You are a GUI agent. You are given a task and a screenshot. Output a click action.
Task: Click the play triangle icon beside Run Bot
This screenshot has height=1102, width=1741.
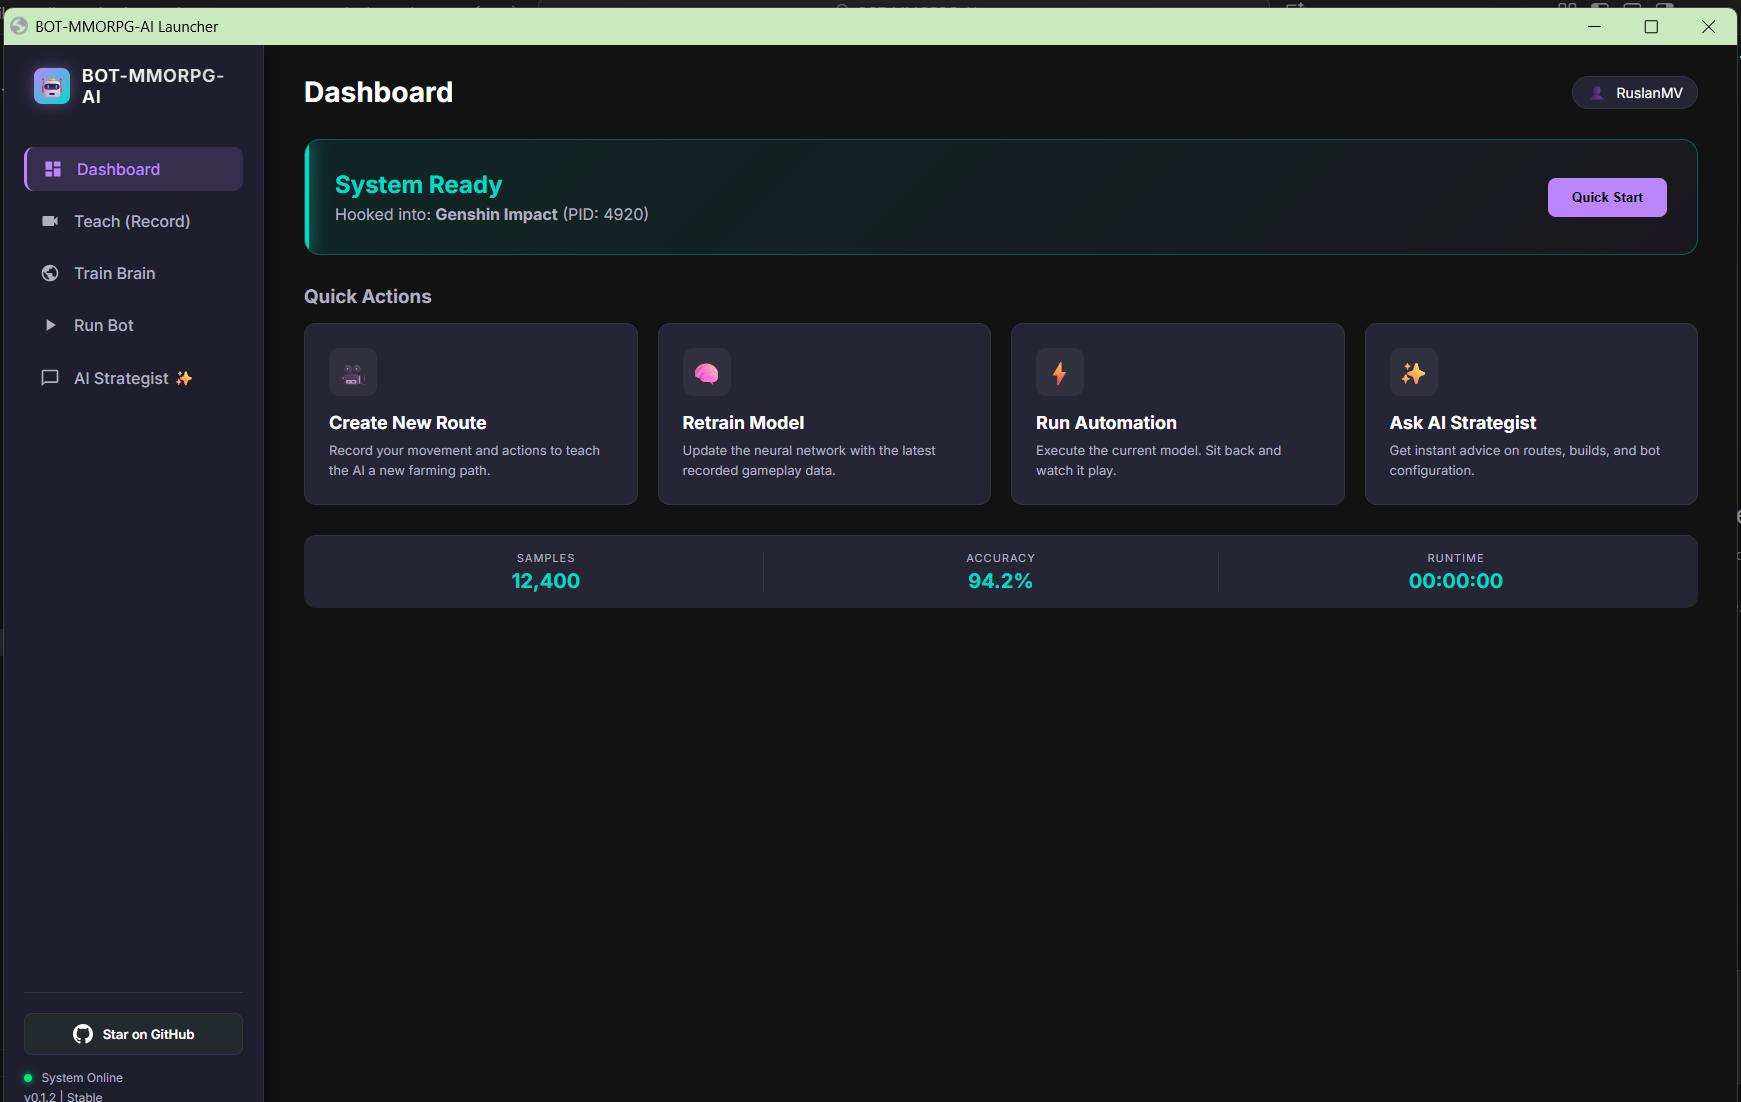[50, 325]
